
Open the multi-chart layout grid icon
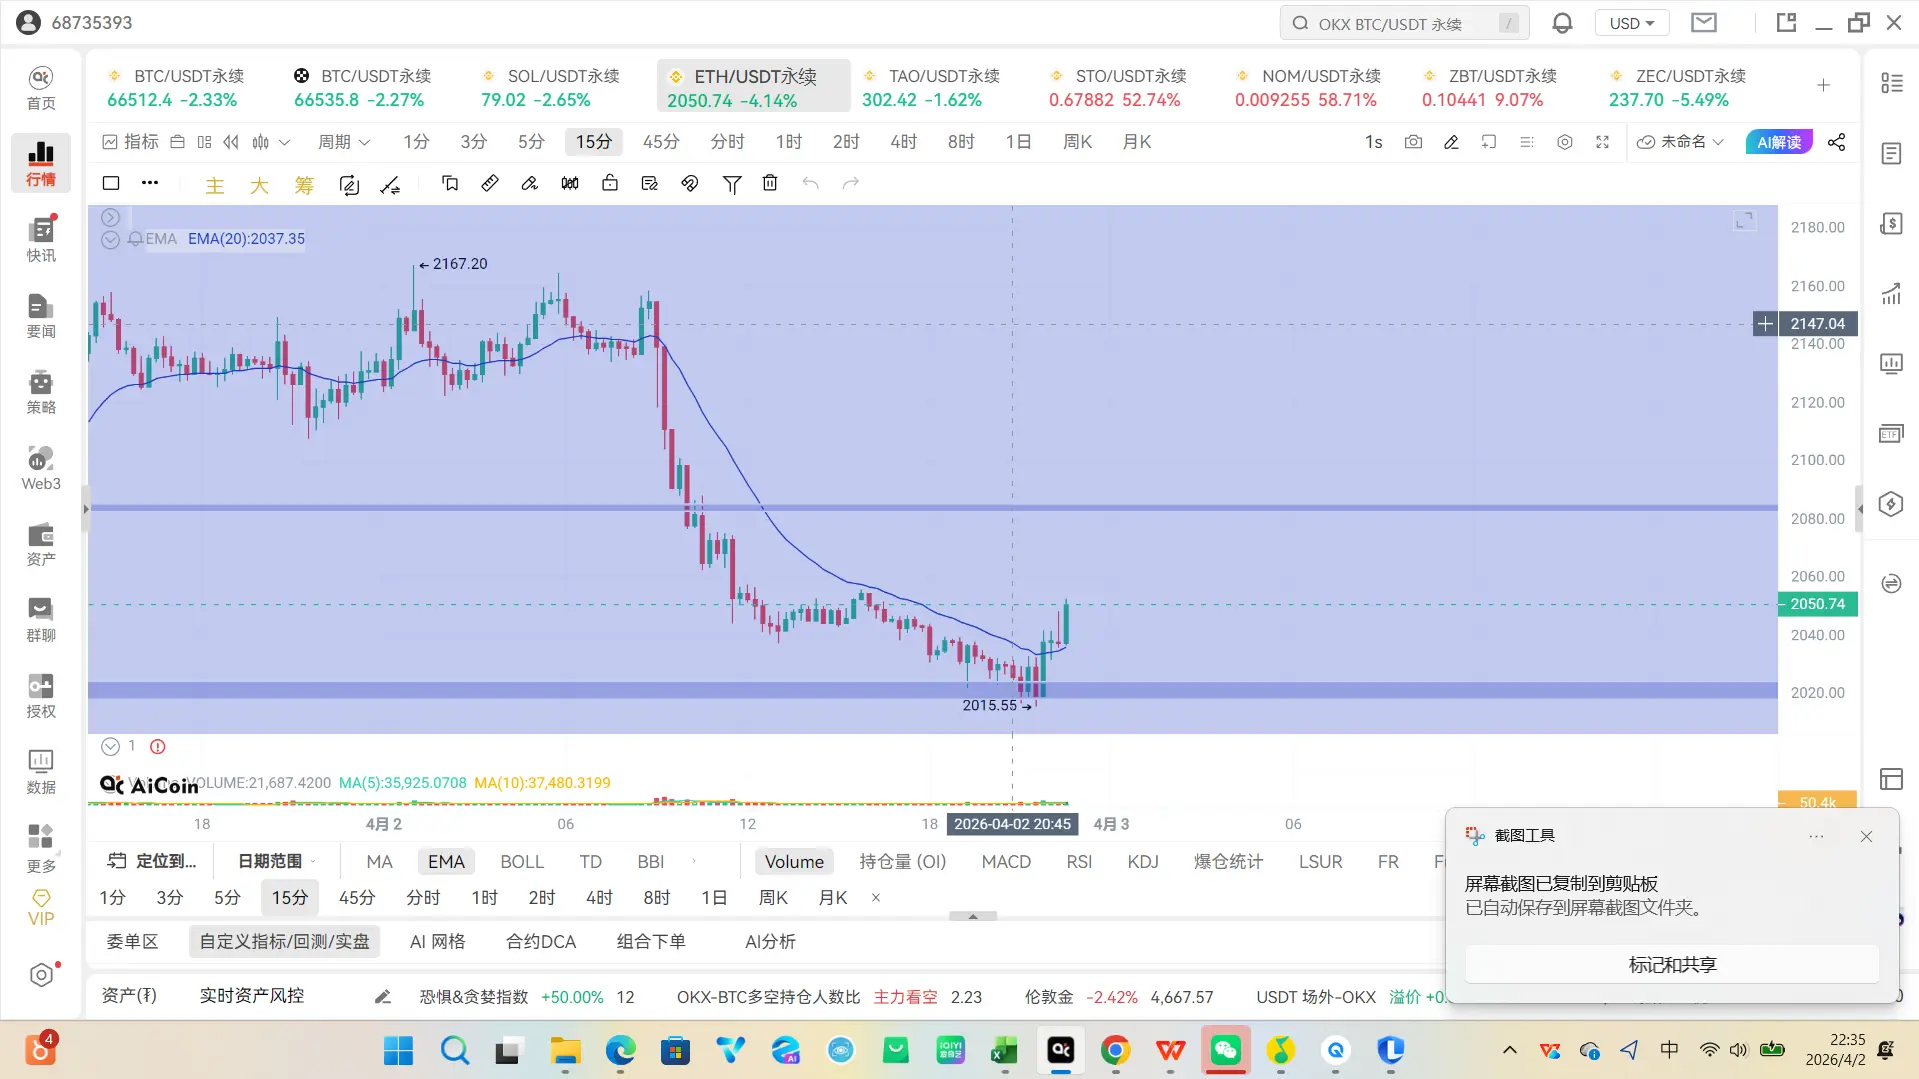(204, 142)
